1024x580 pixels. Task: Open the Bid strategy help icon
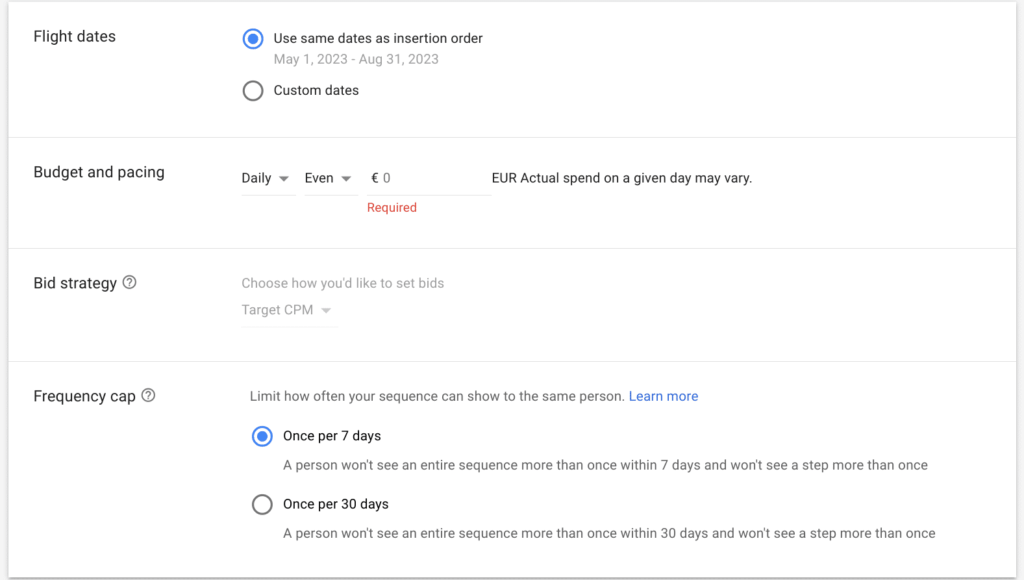coord(129,283)
